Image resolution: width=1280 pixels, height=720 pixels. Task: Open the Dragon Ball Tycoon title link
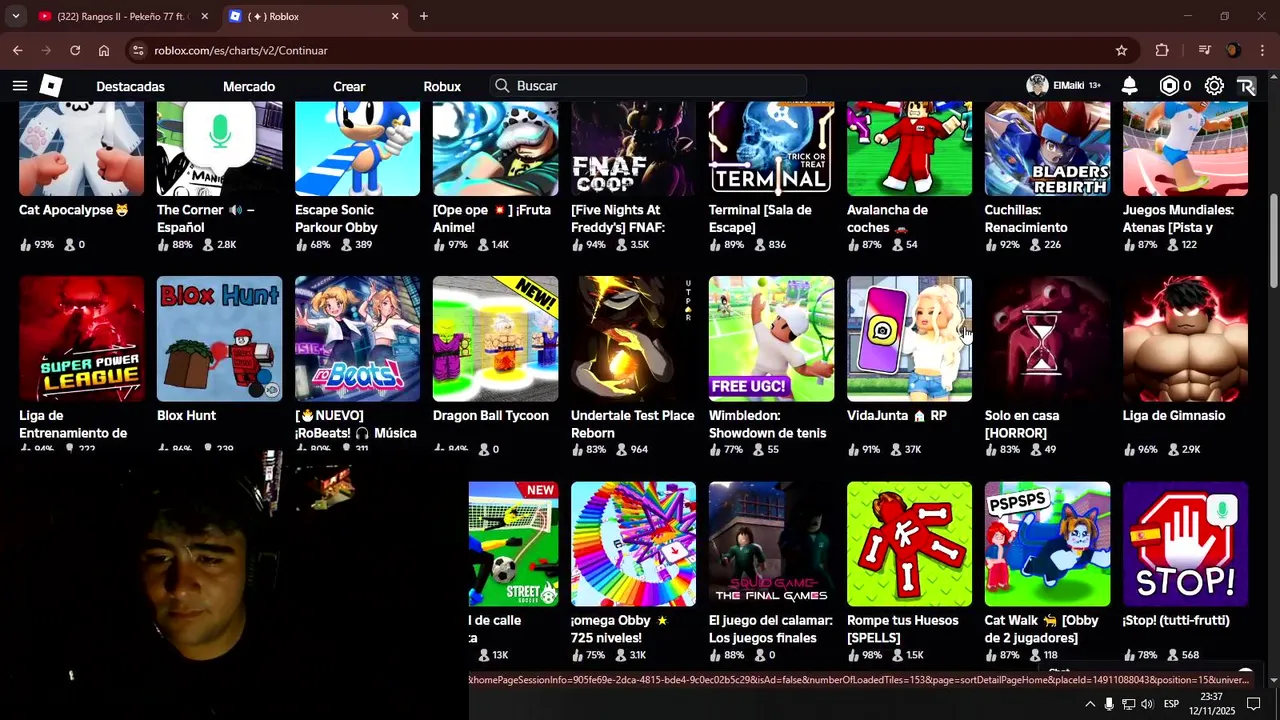pos(491,415)
